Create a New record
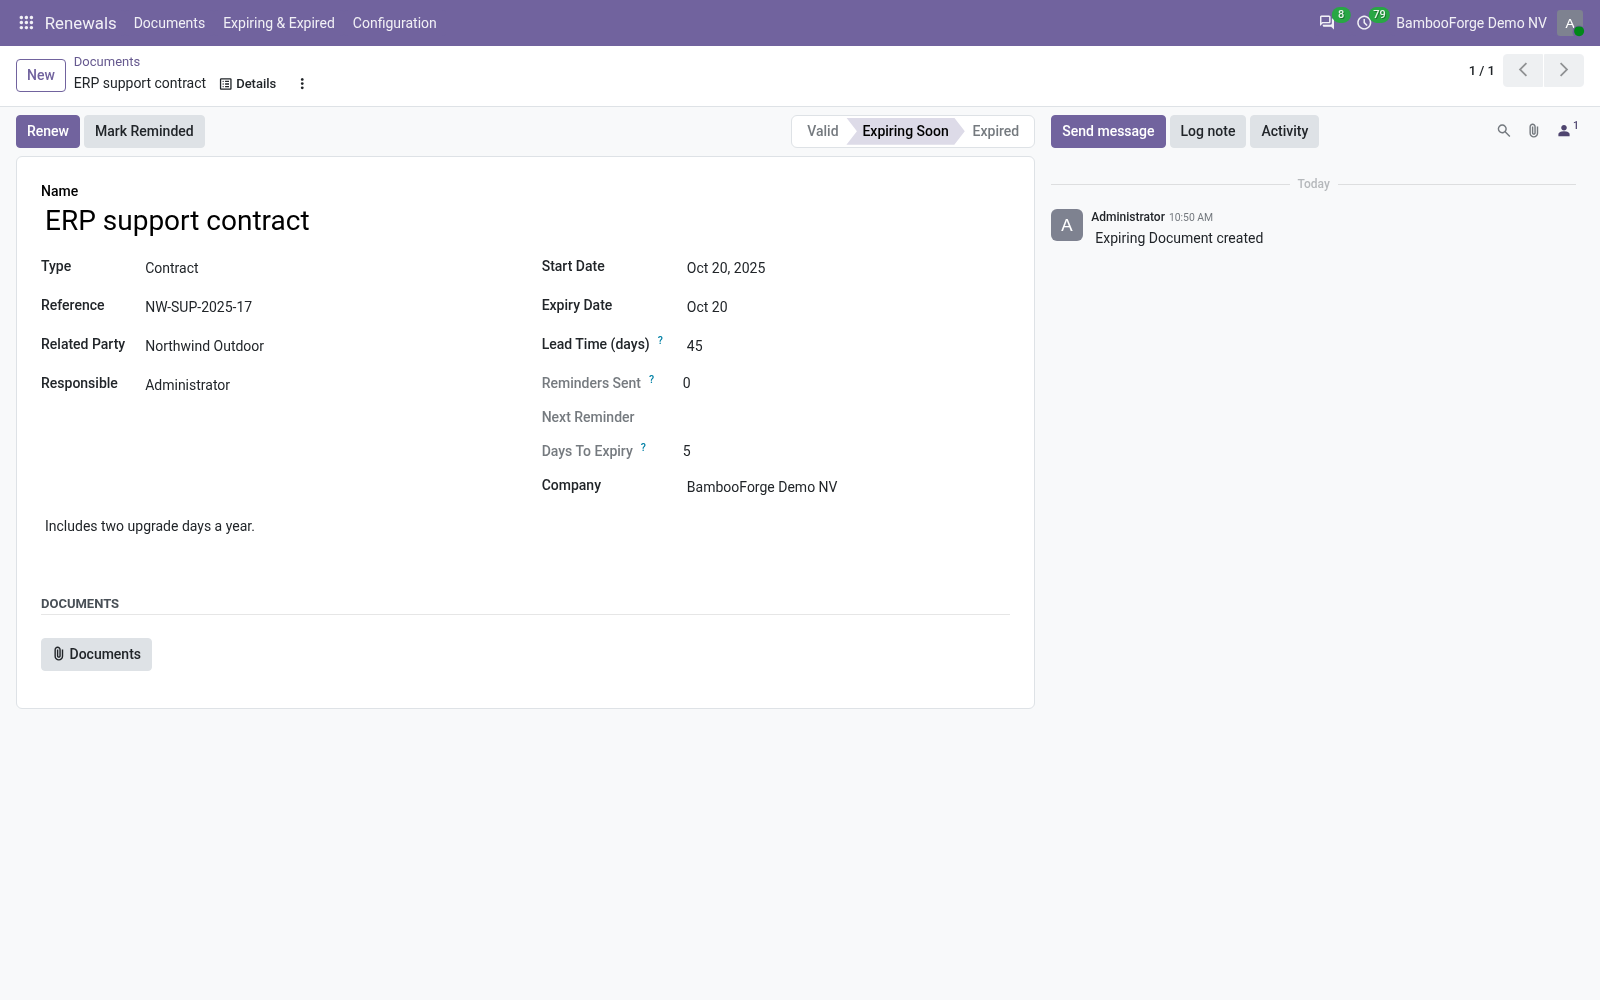The width and height of the screenshot is (1600, 1000). coord(41,75)
